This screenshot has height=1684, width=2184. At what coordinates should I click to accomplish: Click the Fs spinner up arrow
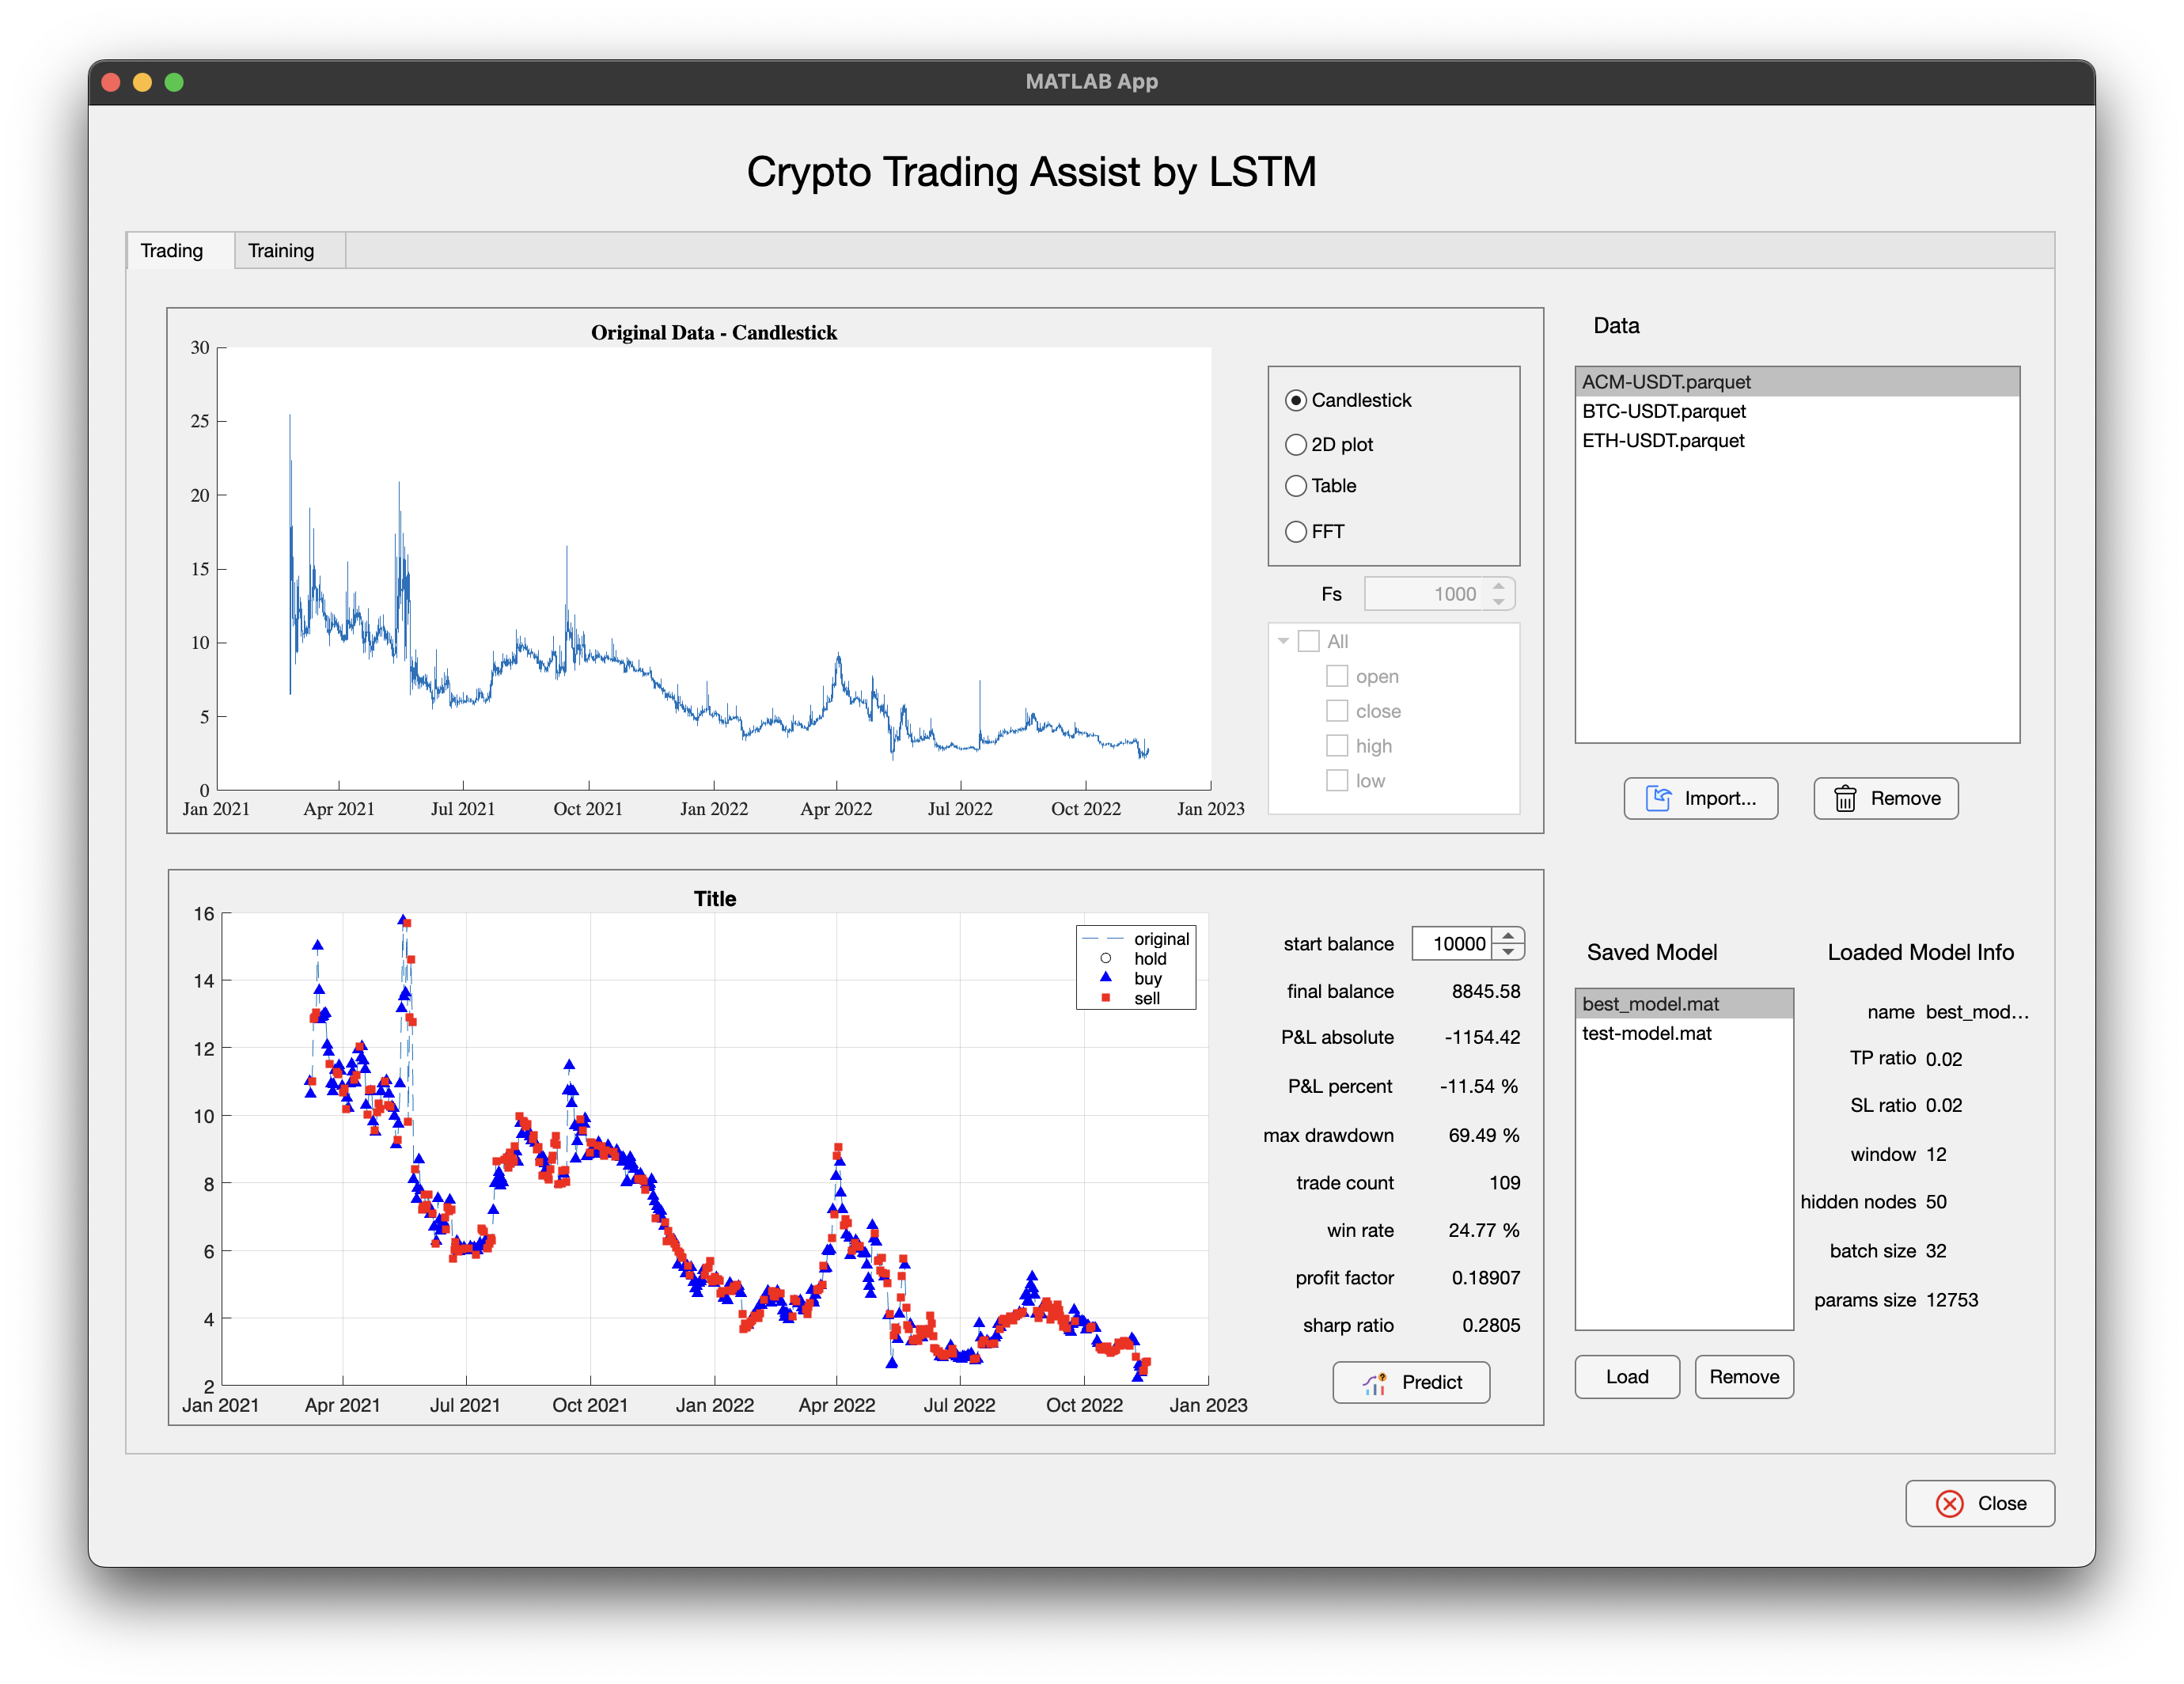click(x=1498, y=587)
